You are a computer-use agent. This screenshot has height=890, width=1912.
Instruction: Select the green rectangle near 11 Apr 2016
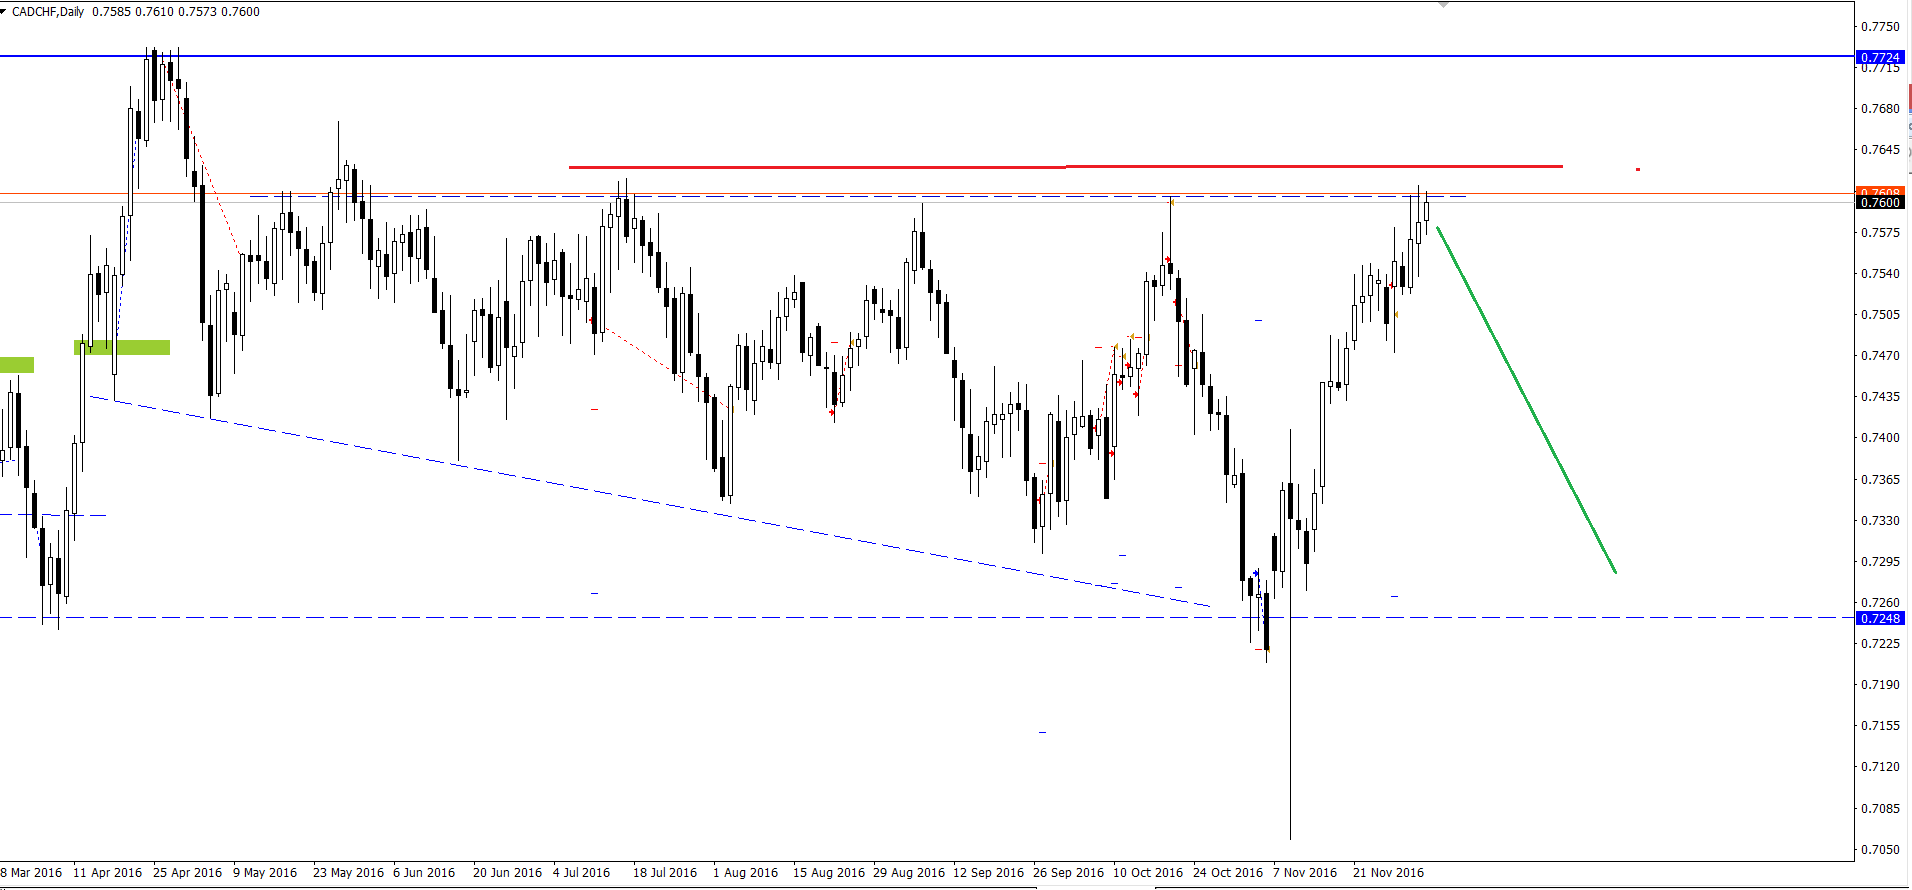click(122, 347)
